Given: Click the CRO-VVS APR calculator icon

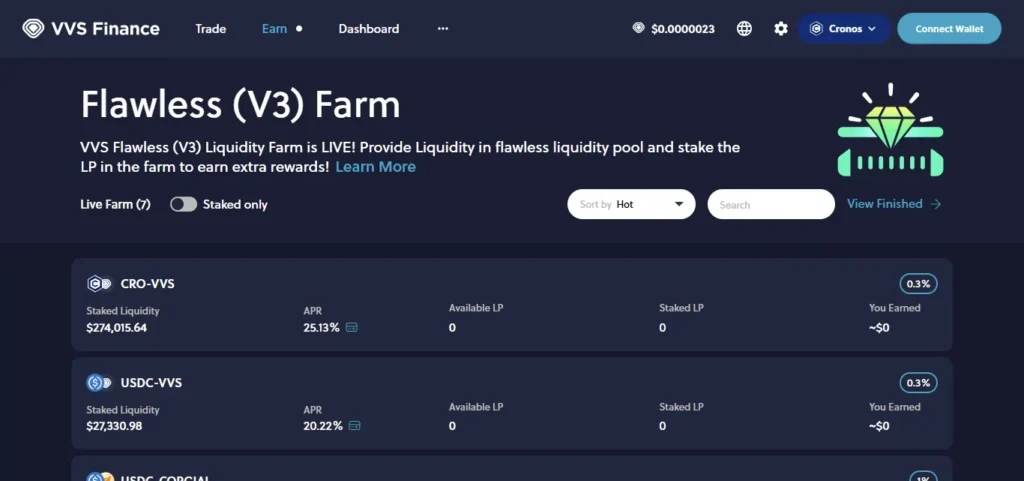Looking at the screenshot, I should (353, 328).
